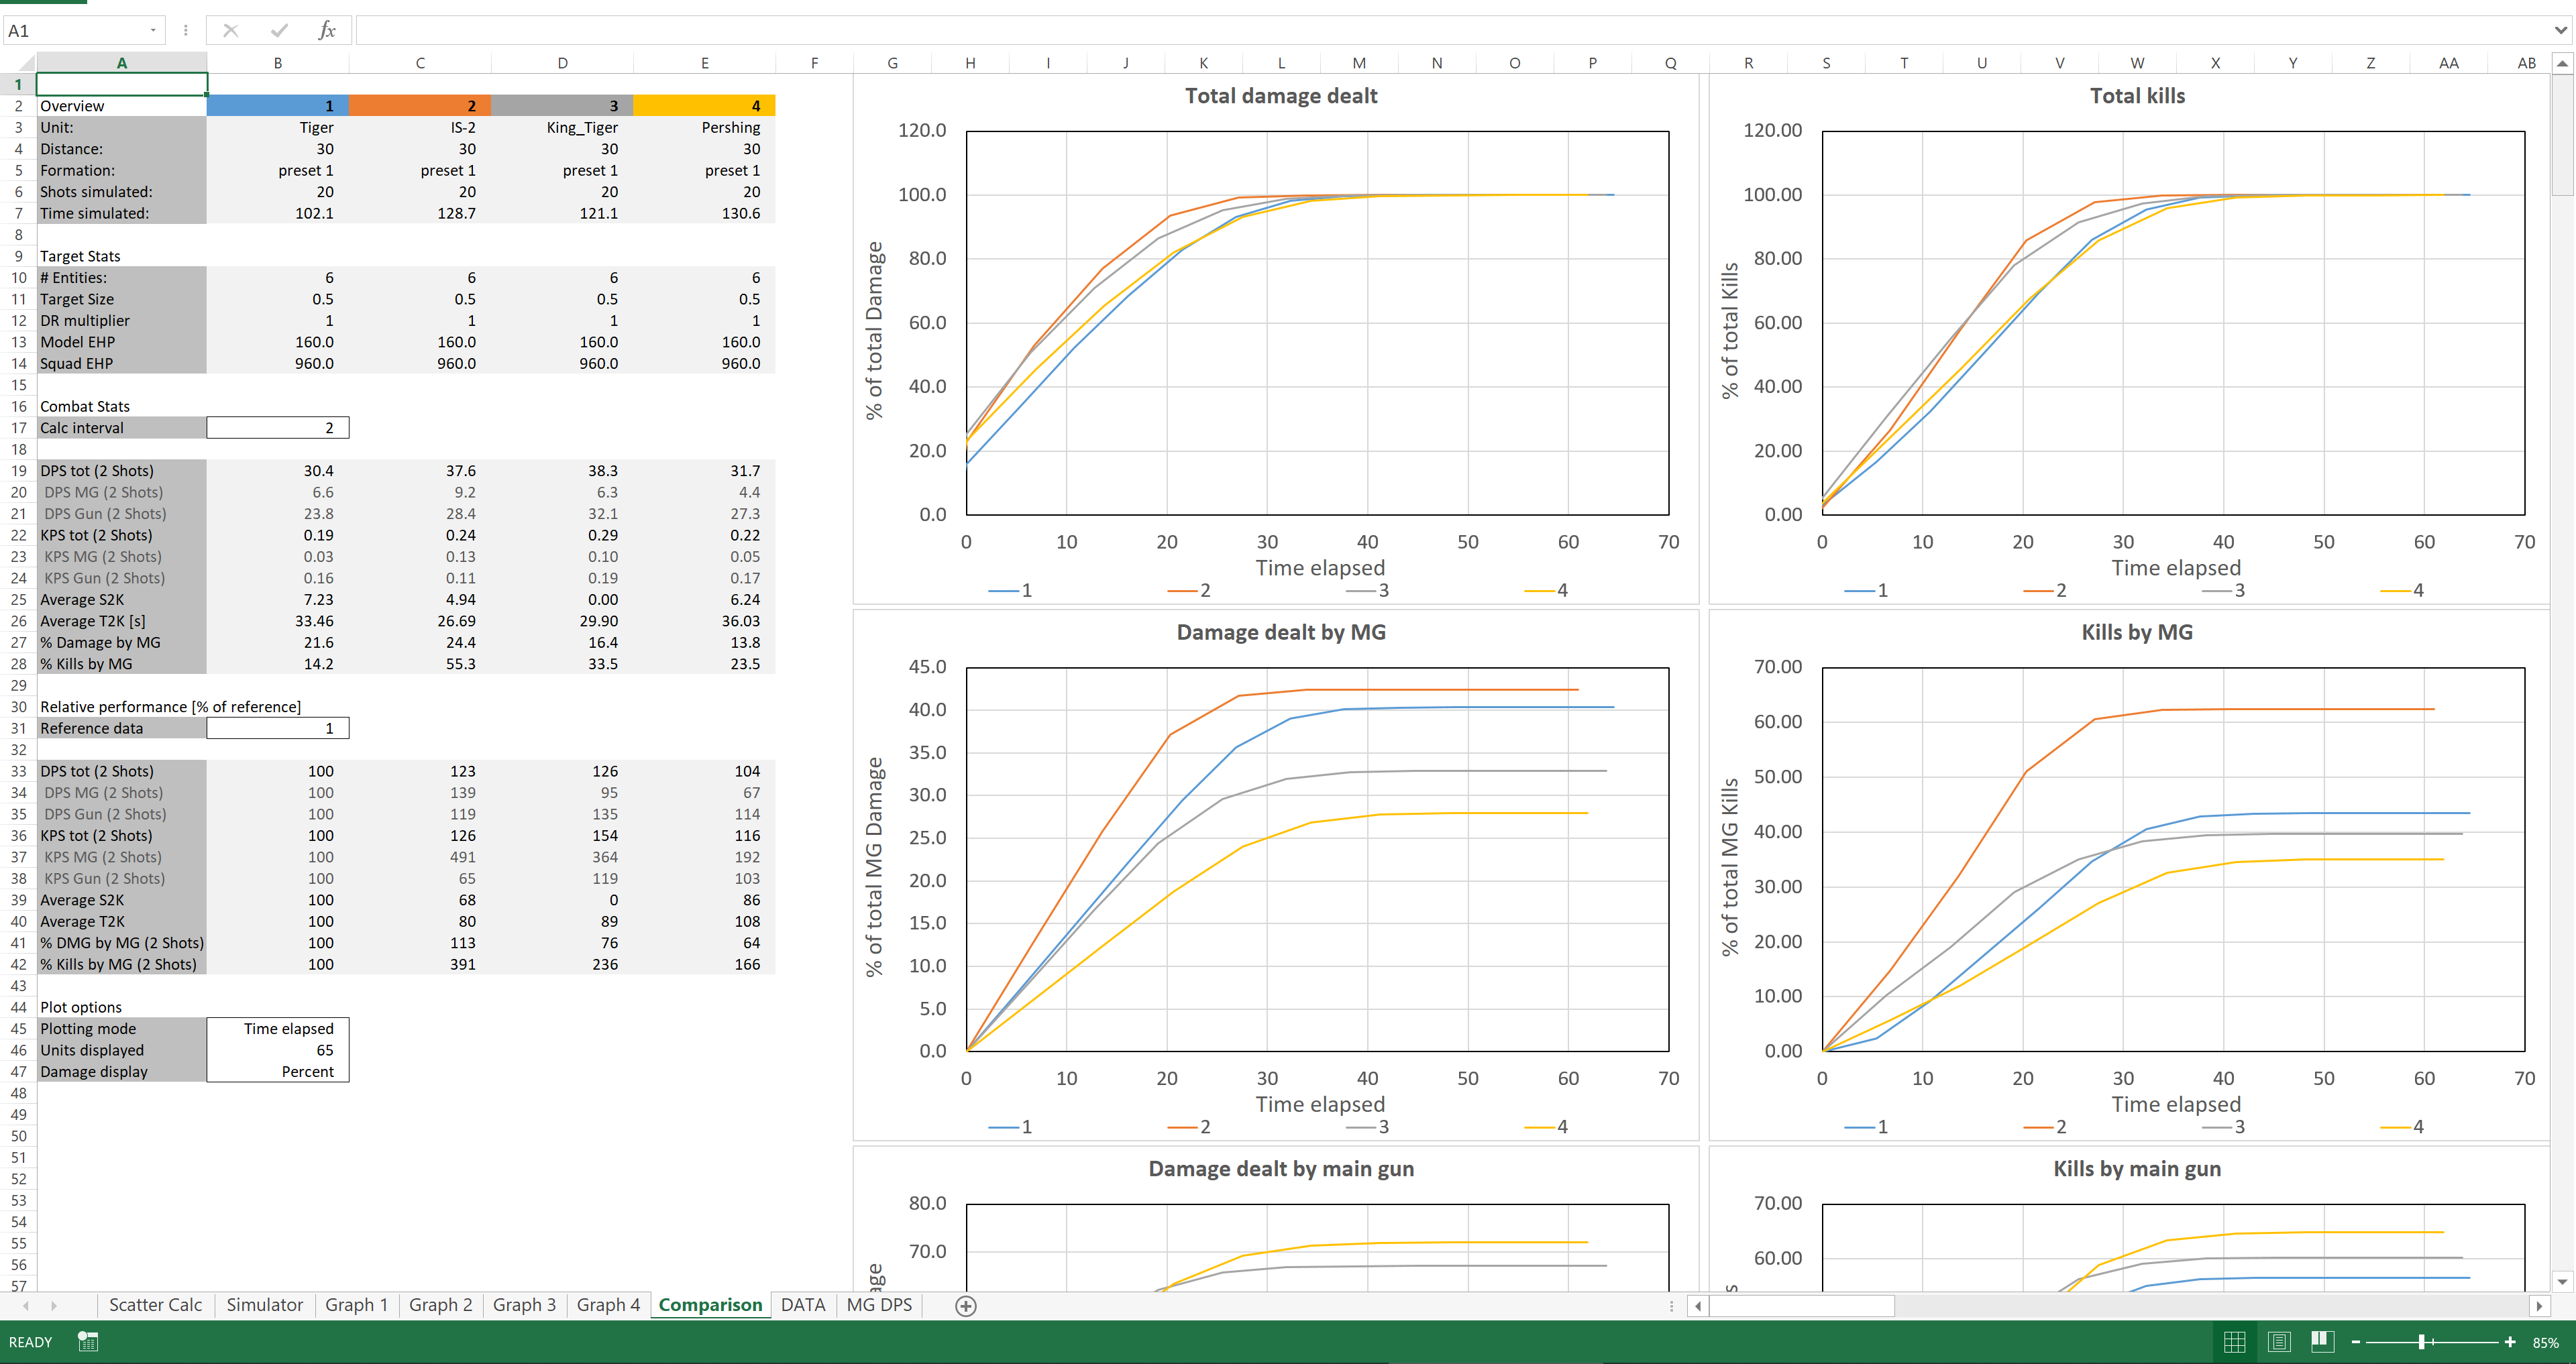The height and width of the screenshot is (1364, 2576).
Task: Select the 'King_Tiger' unit cell
Action: pyautogui.click(x=563, y=127)
